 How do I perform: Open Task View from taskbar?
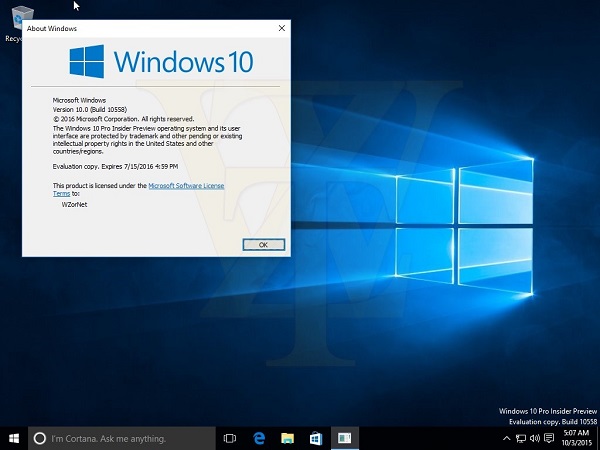coord(230,439)
